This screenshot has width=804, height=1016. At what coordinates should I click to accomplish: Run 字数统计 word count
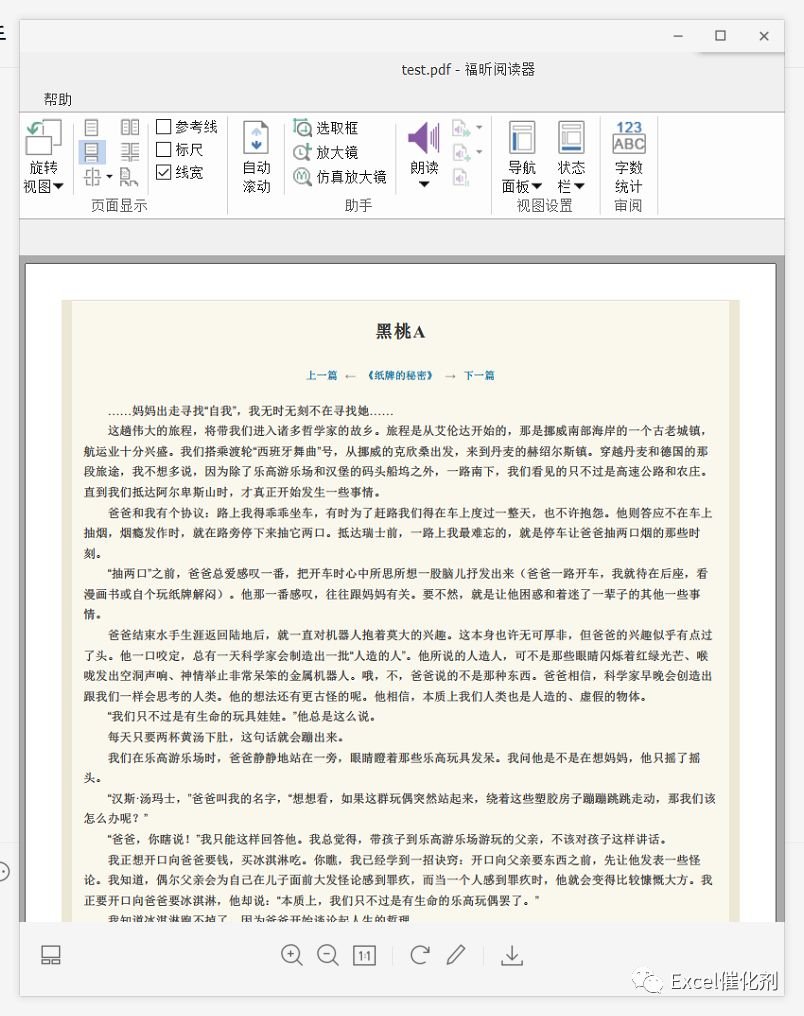point(628,157)
